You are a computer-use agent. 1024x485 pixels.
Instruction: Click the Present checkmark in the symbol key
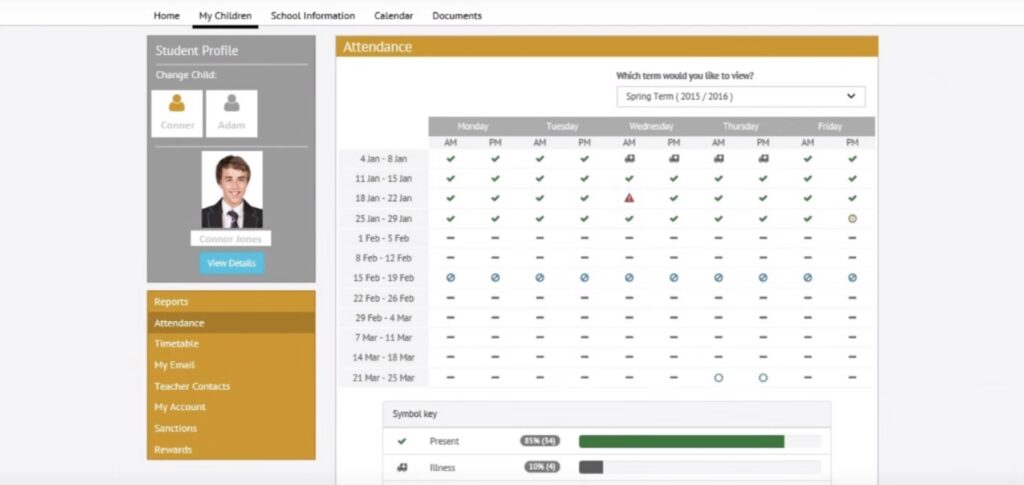click(x=402, y=441)
